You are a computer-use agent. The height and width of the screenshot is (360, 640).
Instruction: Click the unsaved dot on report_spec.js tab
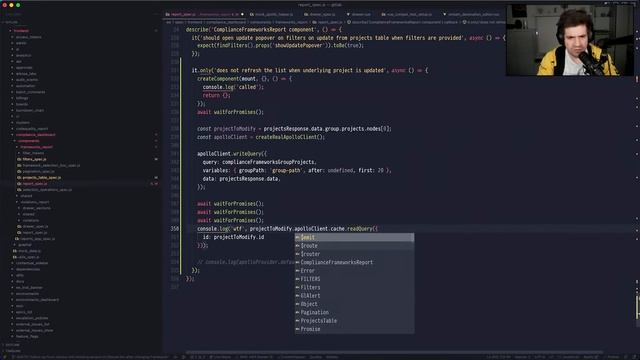242,14
